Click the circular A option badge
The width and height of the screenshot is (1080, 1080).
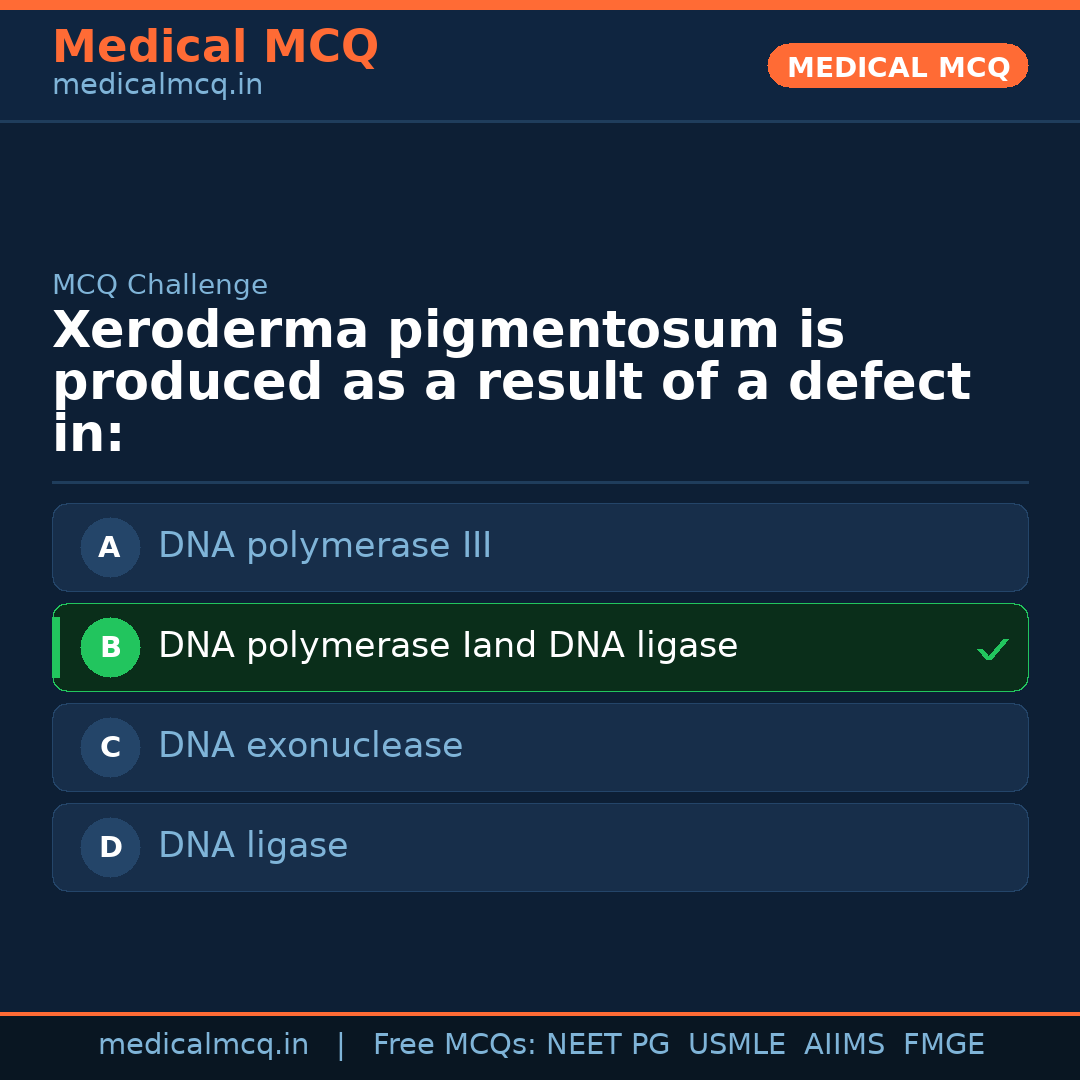[110, 547]
